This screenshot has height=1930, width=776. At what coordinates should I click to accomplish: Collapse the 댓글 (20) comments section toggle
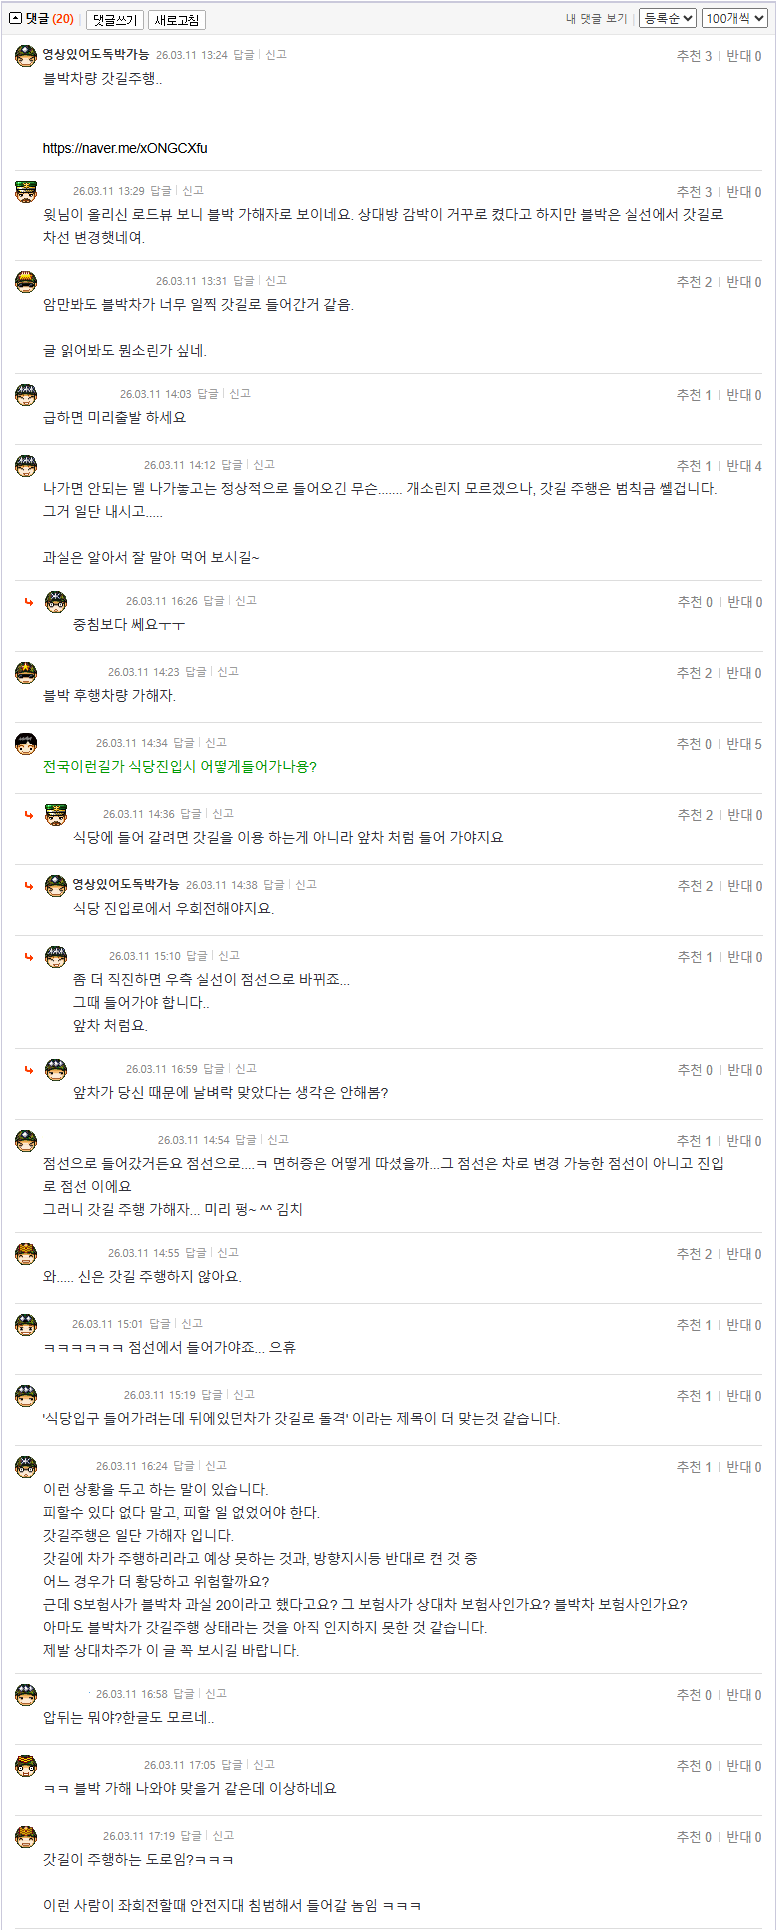click(x=16, y=19)
